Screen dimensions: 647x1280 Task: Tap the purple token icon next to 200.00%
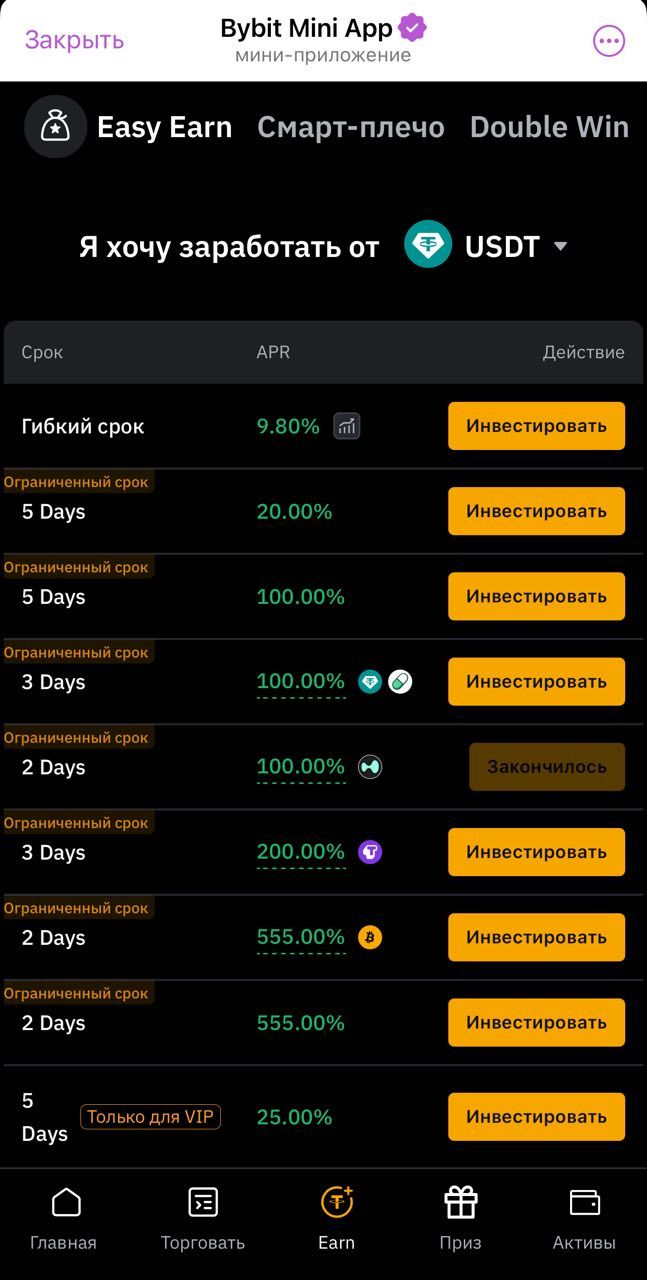(x=370, y=851)
